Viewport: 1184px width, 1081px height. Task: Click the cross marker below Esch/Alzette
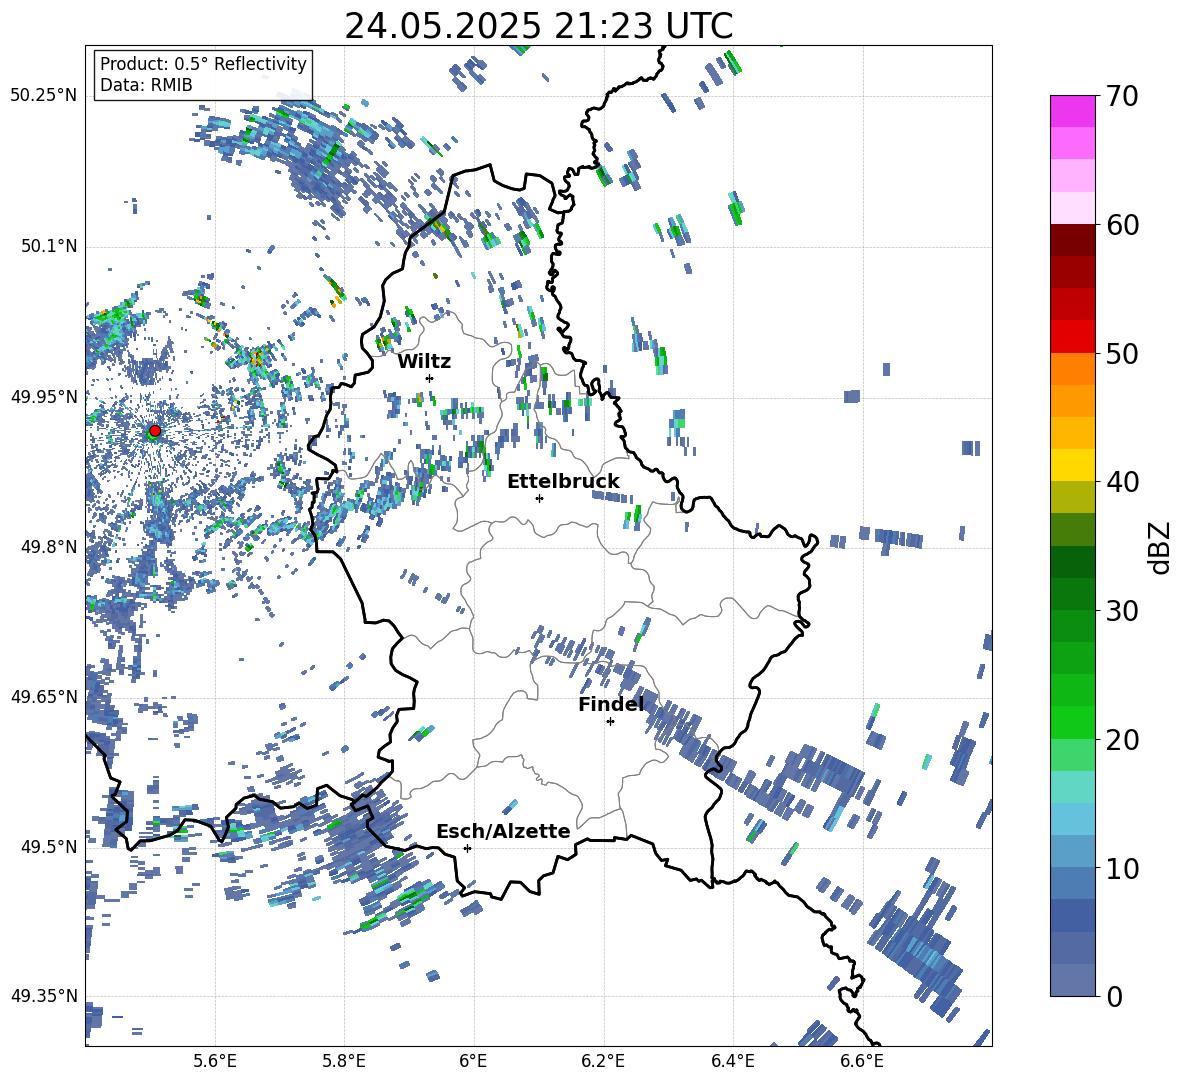467,848
